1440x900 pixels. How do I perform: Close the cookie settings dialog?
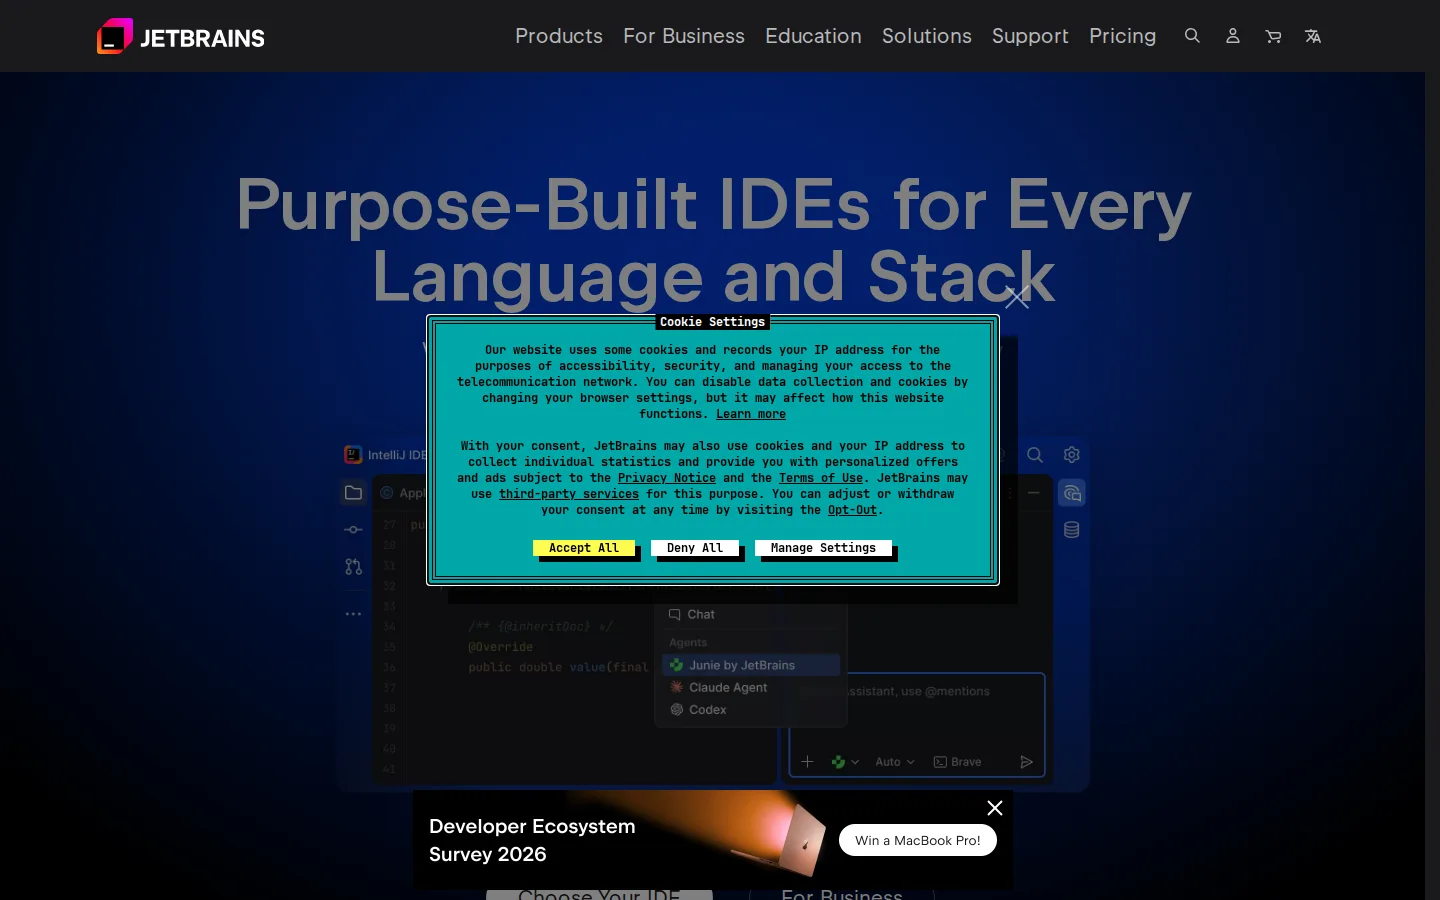point(1017,297)
